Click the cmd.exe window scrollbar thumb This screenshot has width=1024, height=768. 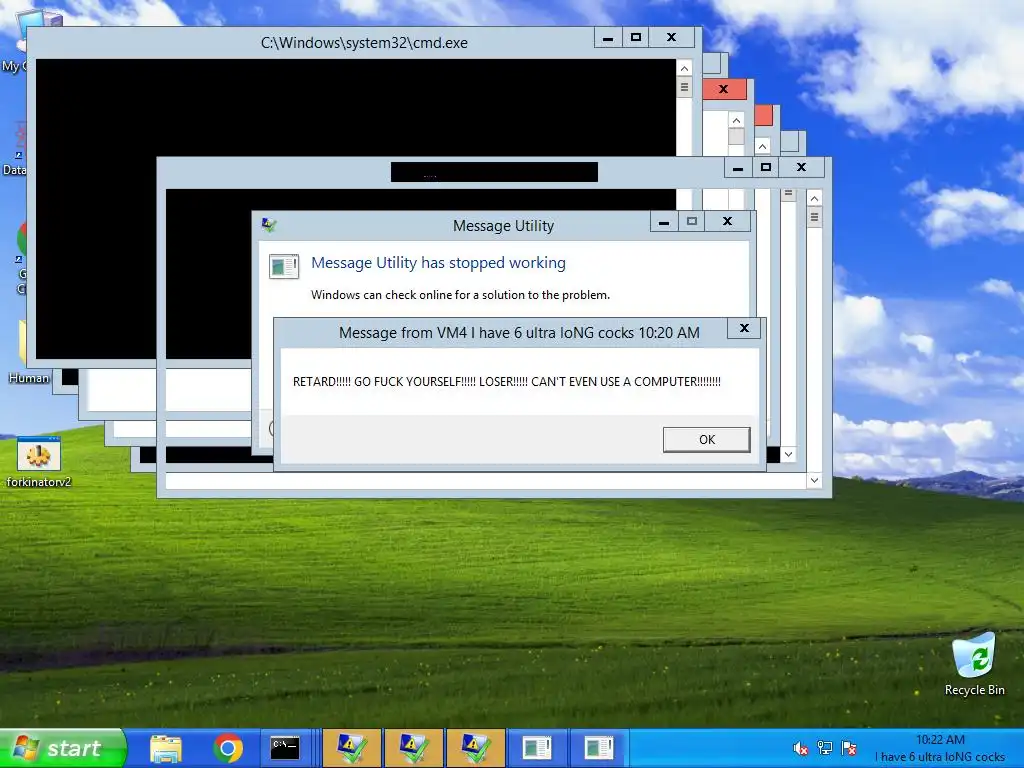(684, 87)
